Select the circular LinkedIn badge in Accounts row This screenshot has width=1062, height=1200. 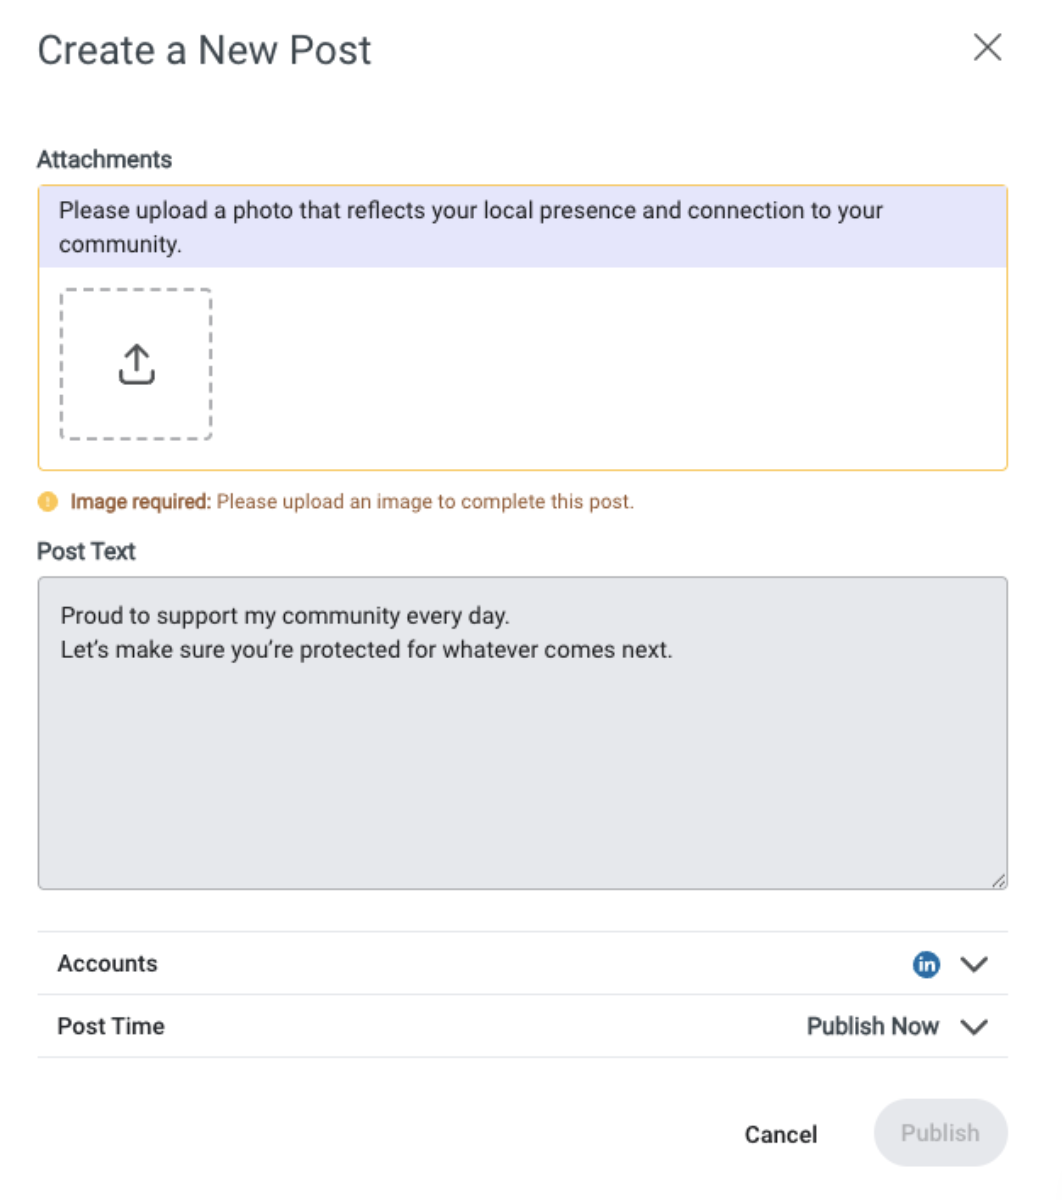(x=926, y=964)
